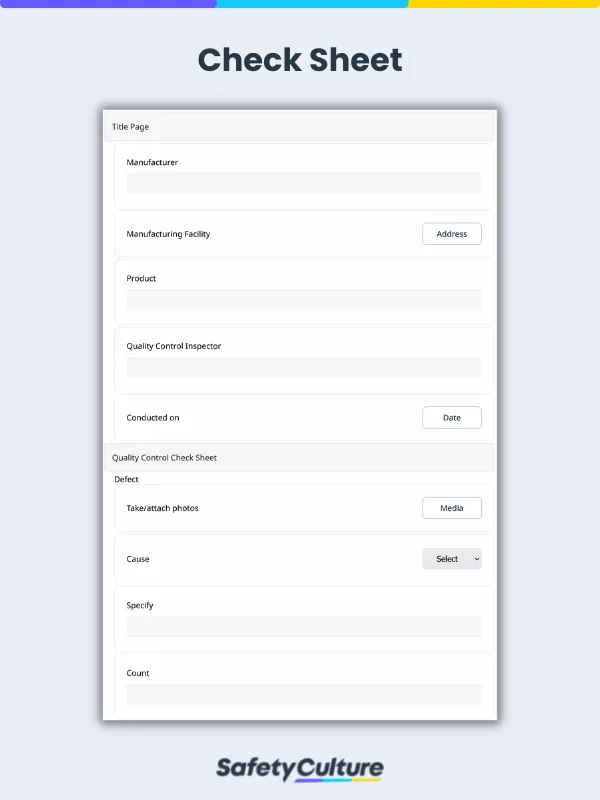Collapse the Title Page section header
The image size is (600, 800).
300,127
